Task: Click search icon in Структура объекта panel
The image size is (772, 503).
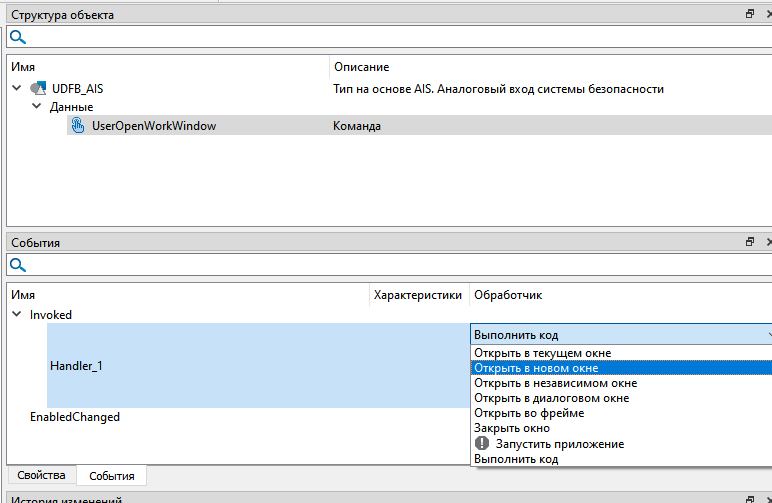Action: click(x=17, y=38)
